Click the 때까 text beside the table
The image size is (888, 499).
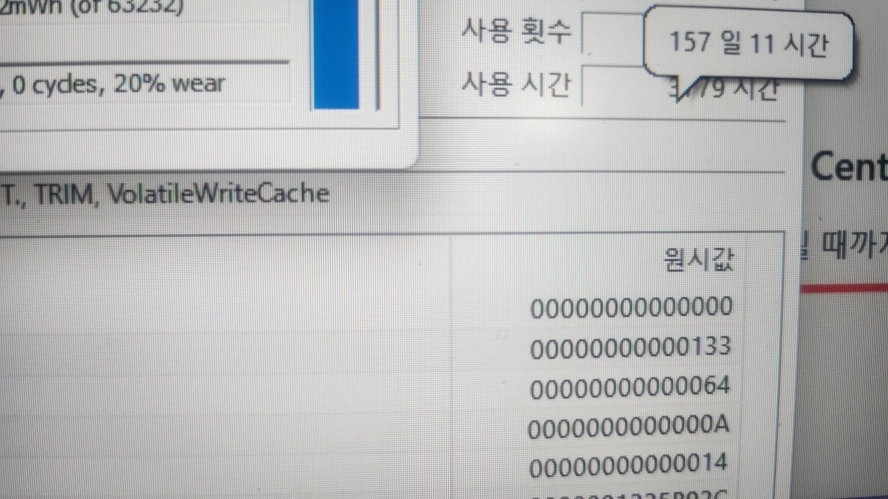click(x=847, y=245)
